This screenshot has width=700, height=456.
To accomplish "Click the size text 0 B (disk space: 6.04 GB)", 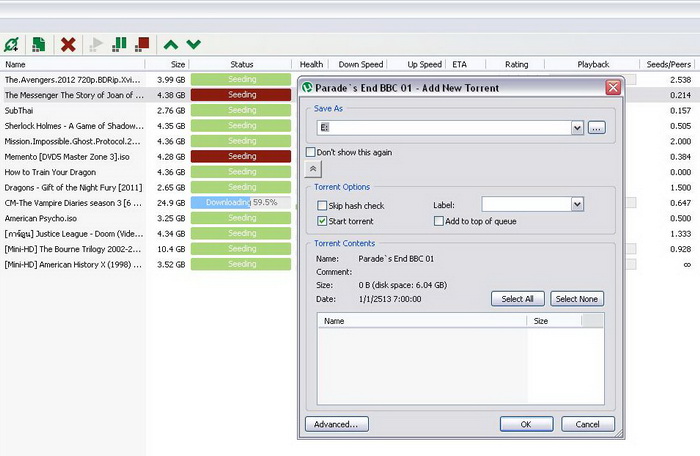I will [x=403, y=285].
